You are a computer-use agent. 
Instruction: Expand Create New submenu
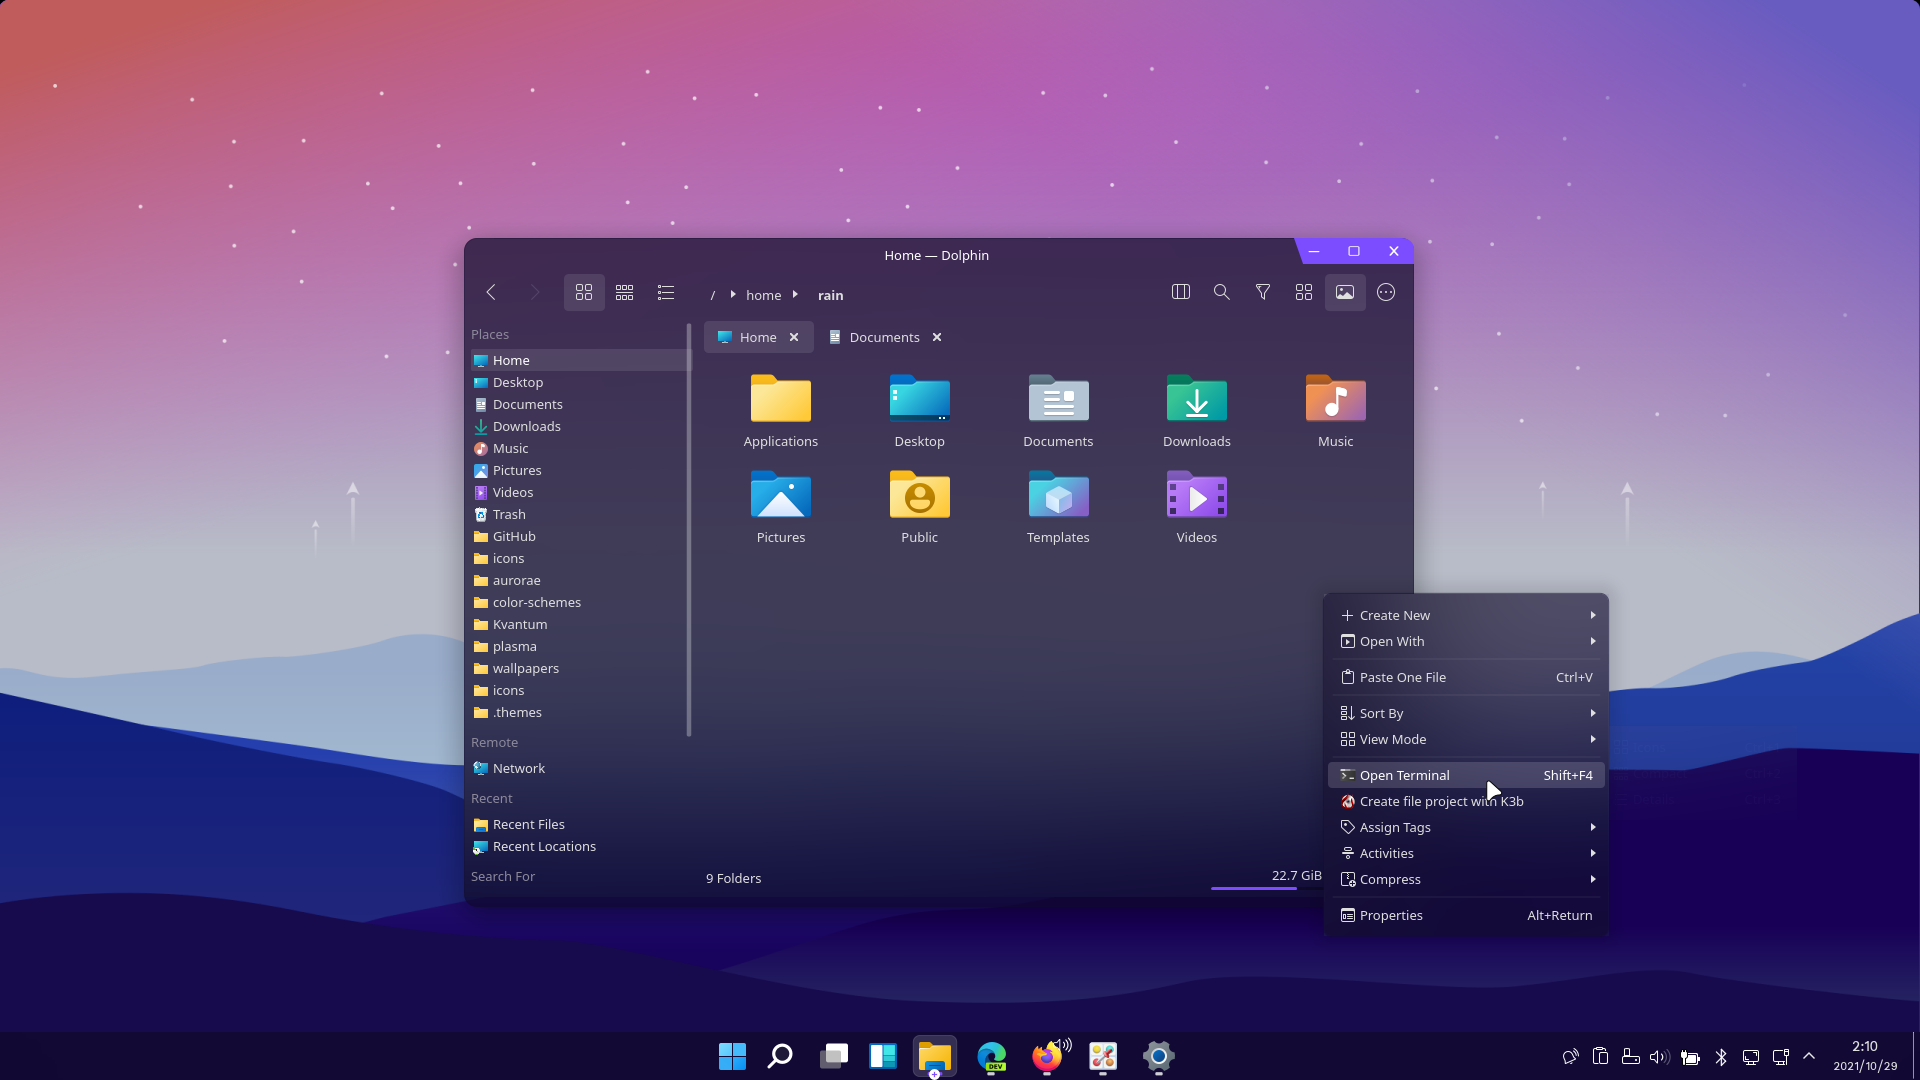click(1466, 615)
